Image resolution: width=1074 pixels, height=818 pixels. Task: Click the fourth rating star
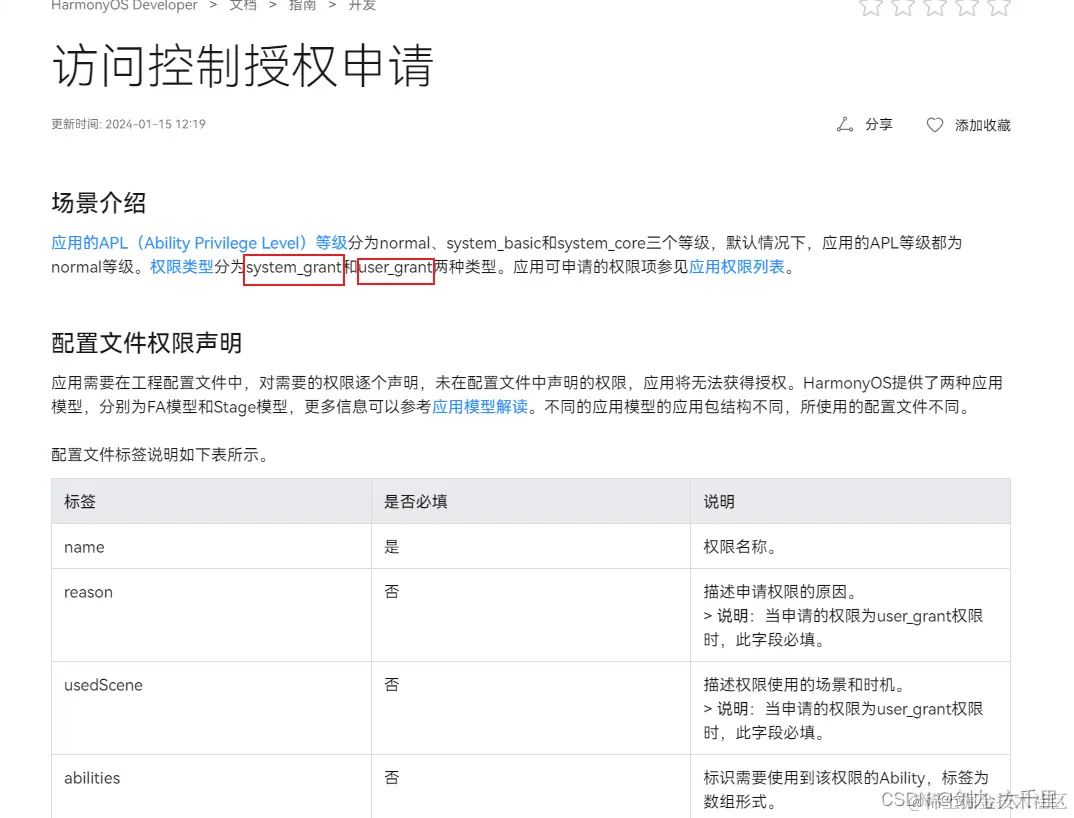[x=967, y=7]
